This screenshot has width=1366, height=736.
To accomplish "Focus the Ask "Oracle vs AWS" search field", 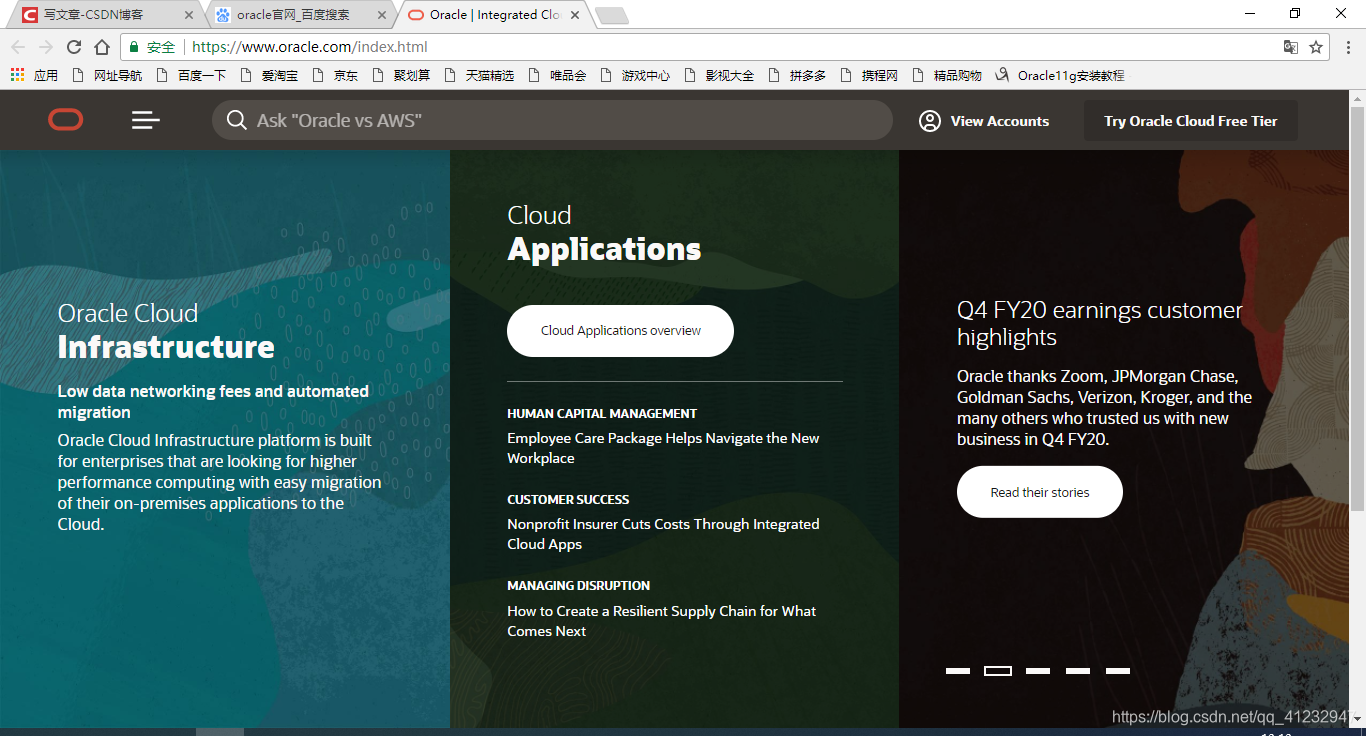I will [552, 120].
